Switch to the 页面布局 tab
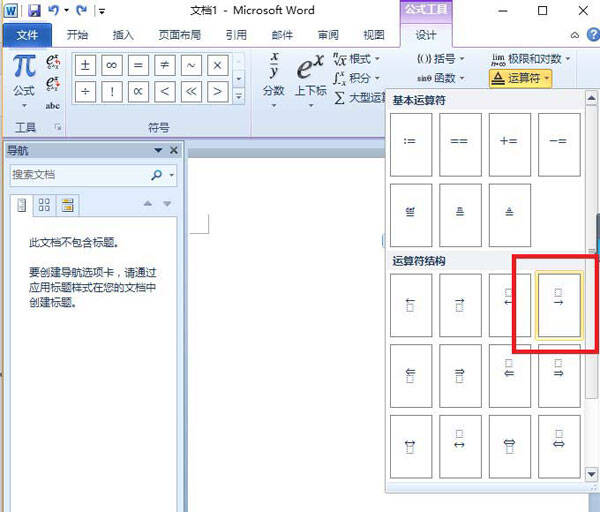 (x=179, y=35)
